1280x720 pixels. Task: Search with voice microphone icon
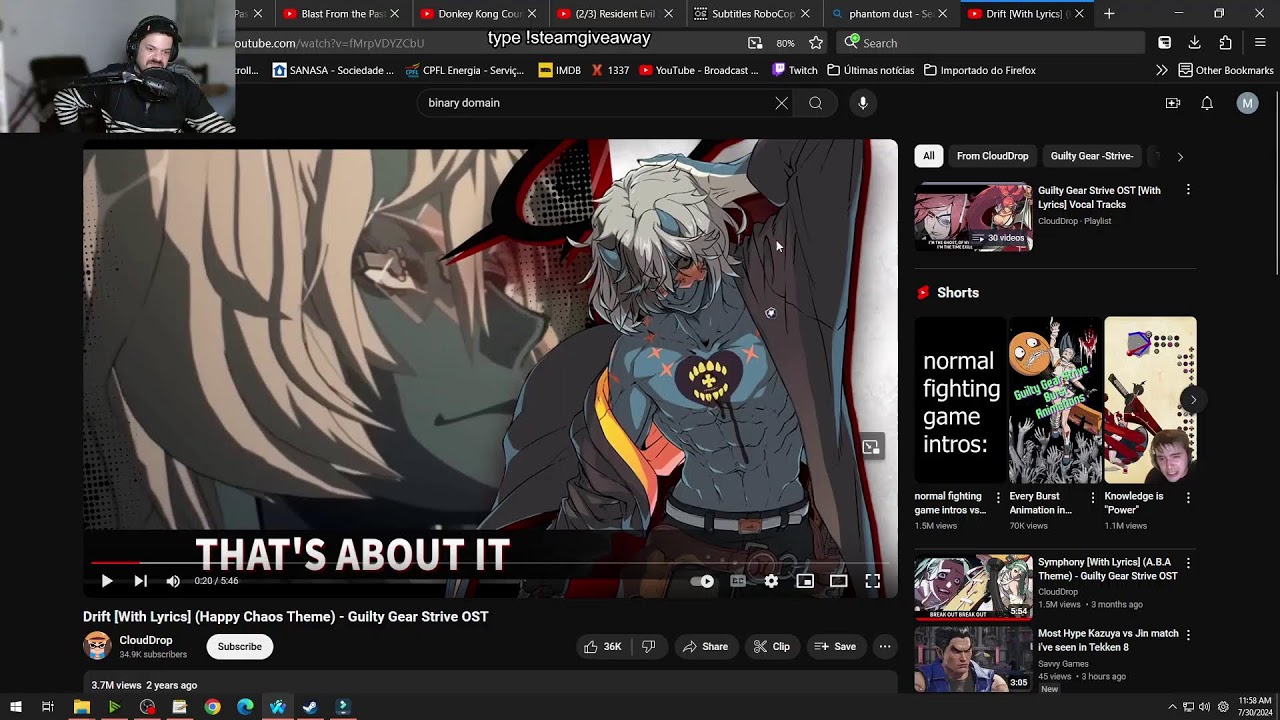(863, 103)
